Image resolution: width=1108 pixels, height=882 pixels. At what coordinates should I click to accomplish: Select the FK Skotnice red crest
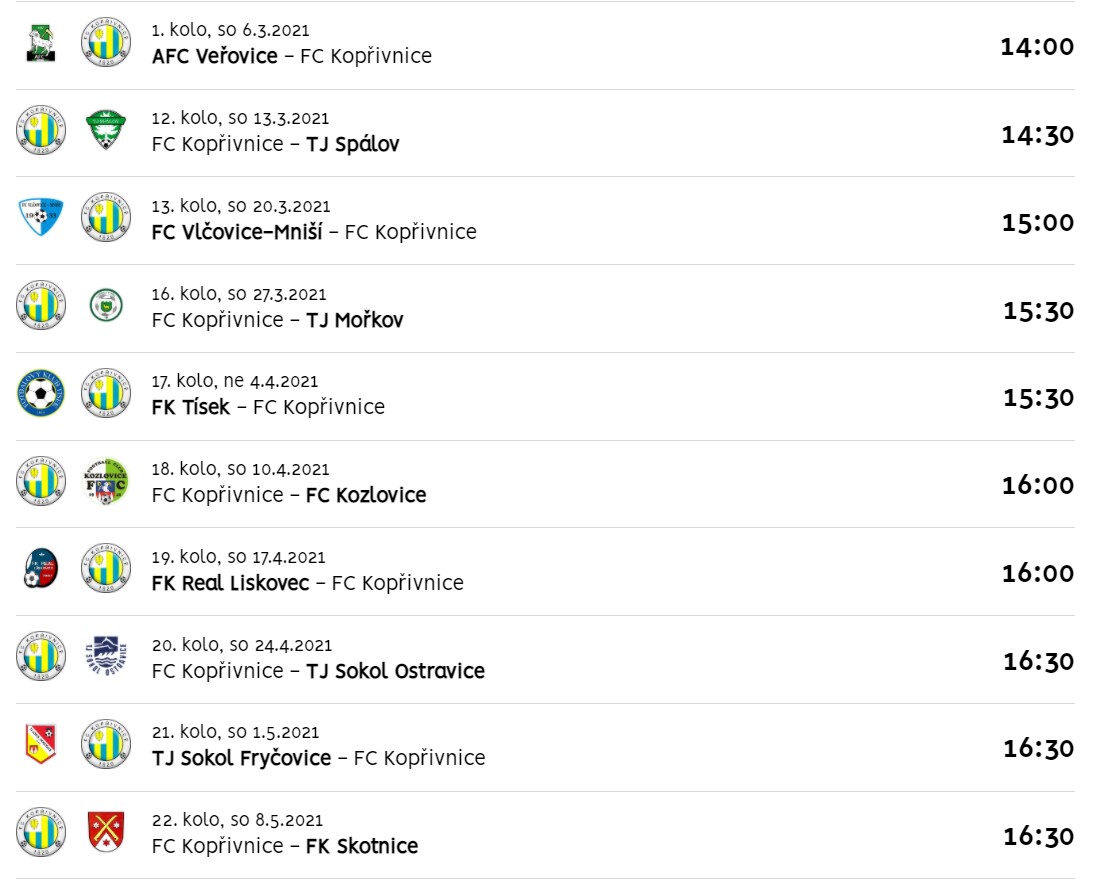106,833
